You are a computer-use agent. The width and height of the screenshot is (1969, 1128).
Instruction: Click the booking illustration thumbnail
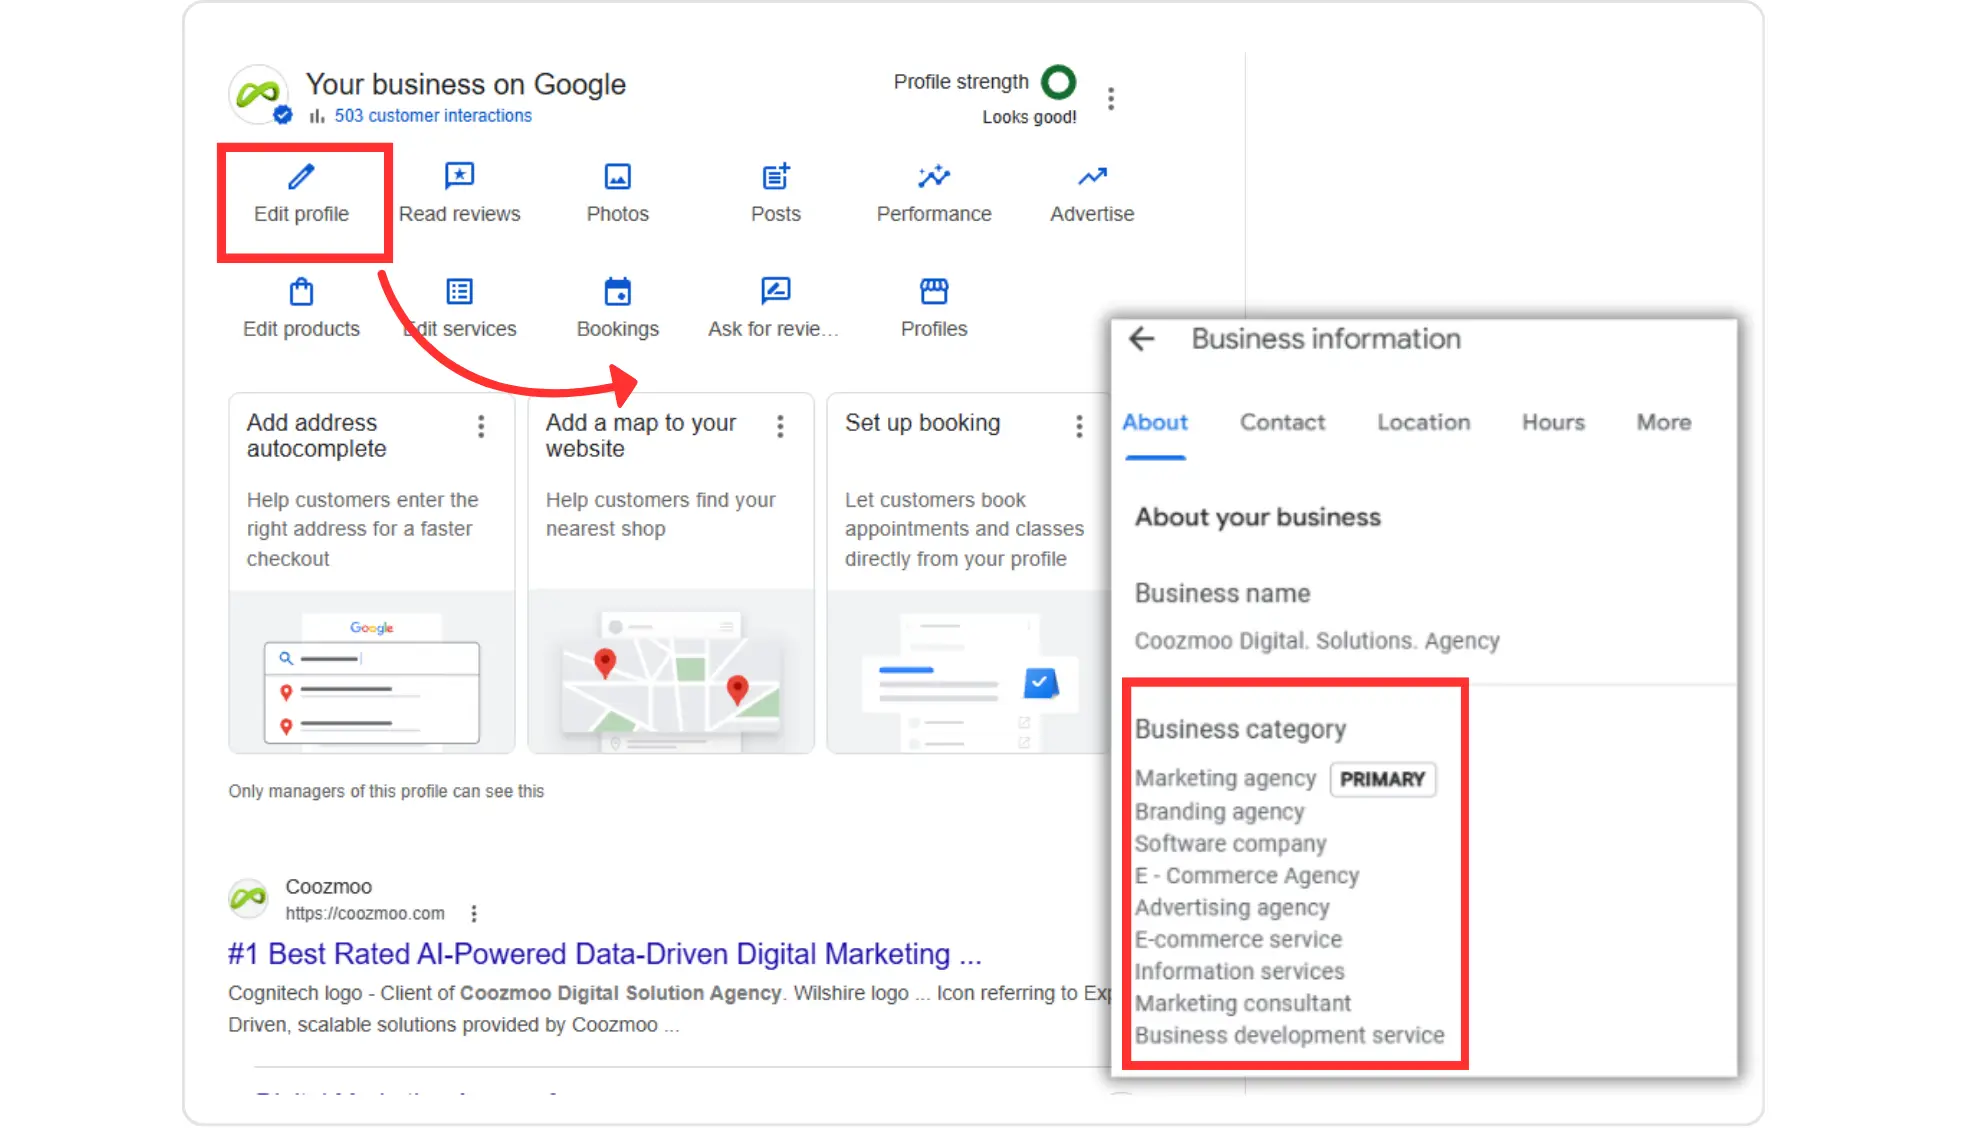click(x=968, y=672)
